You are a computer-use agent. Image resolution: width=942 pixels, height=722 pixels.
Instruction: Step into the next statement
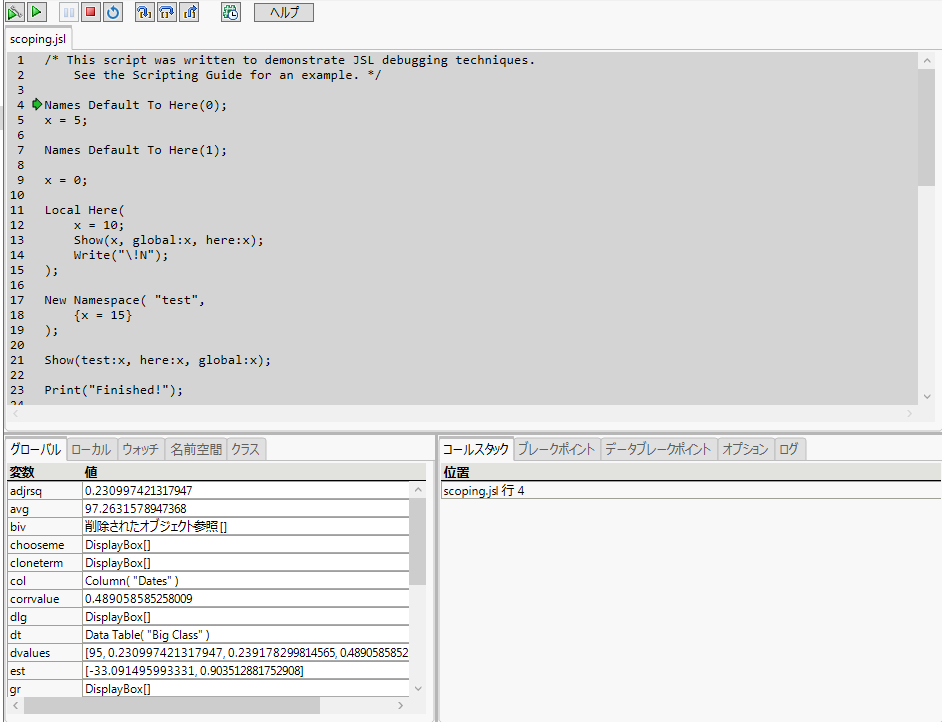(145, 12)
